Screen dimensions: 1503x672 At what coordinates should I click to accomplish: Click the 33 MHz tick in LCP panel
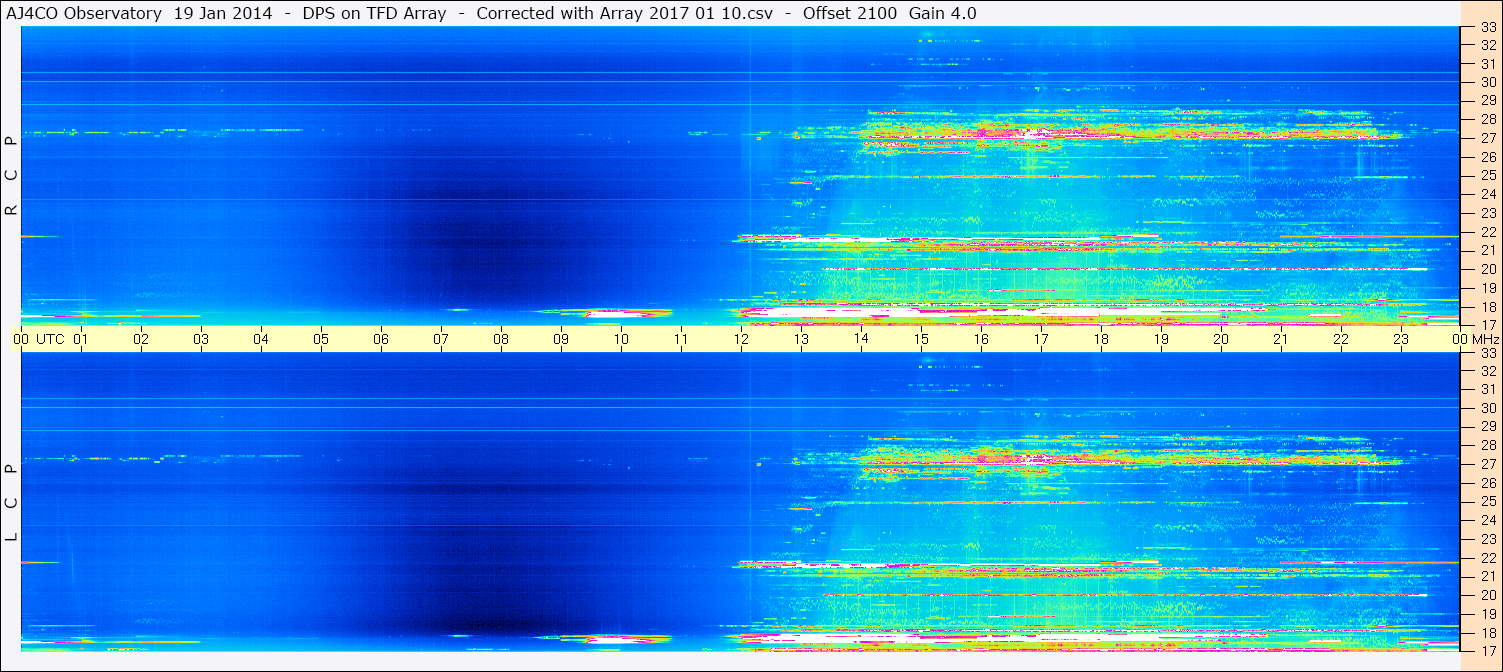click(x=1488, y=353)
